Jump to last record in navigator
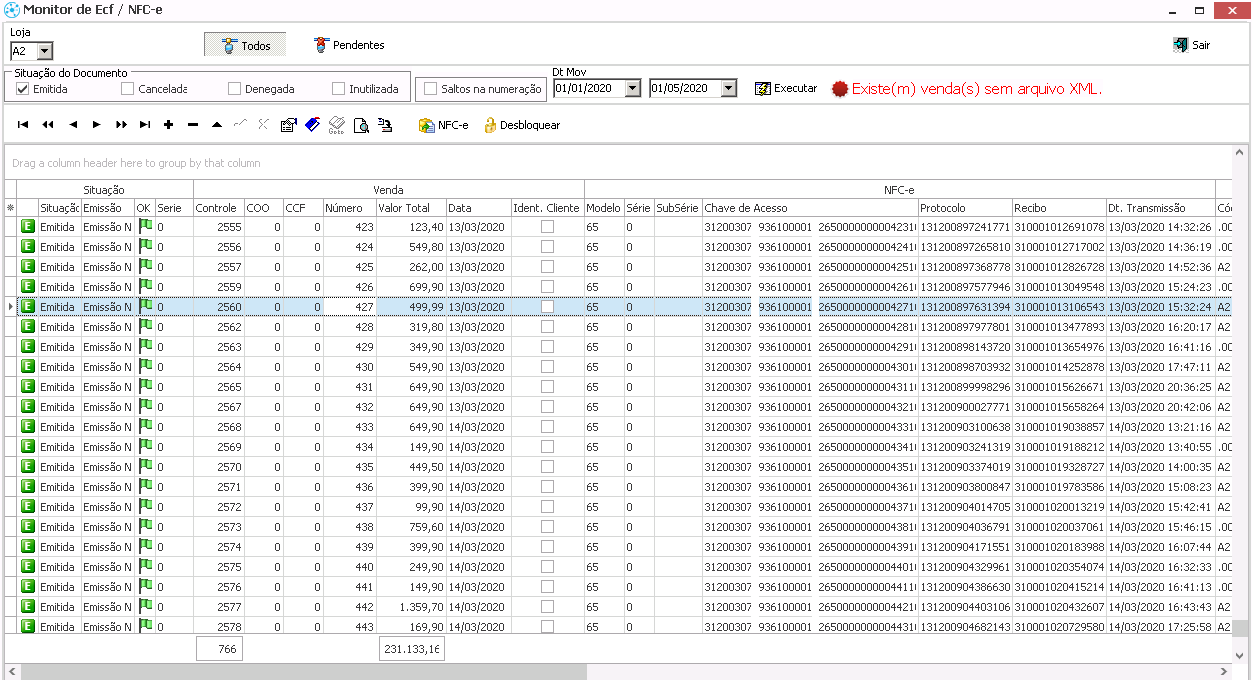1252x680 pixels. coord(145,125)
